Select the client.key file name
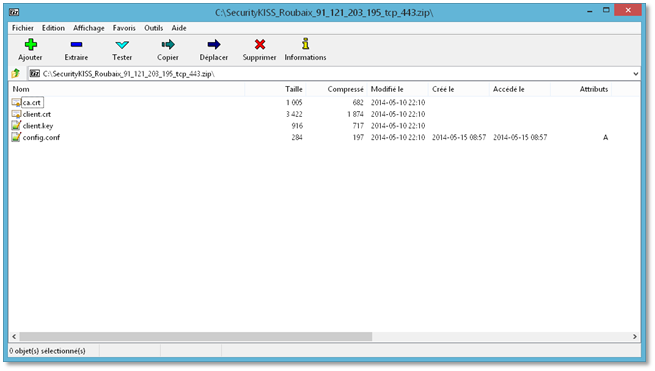This screenshot has height=371, width=655. click(x=38, y=126)
